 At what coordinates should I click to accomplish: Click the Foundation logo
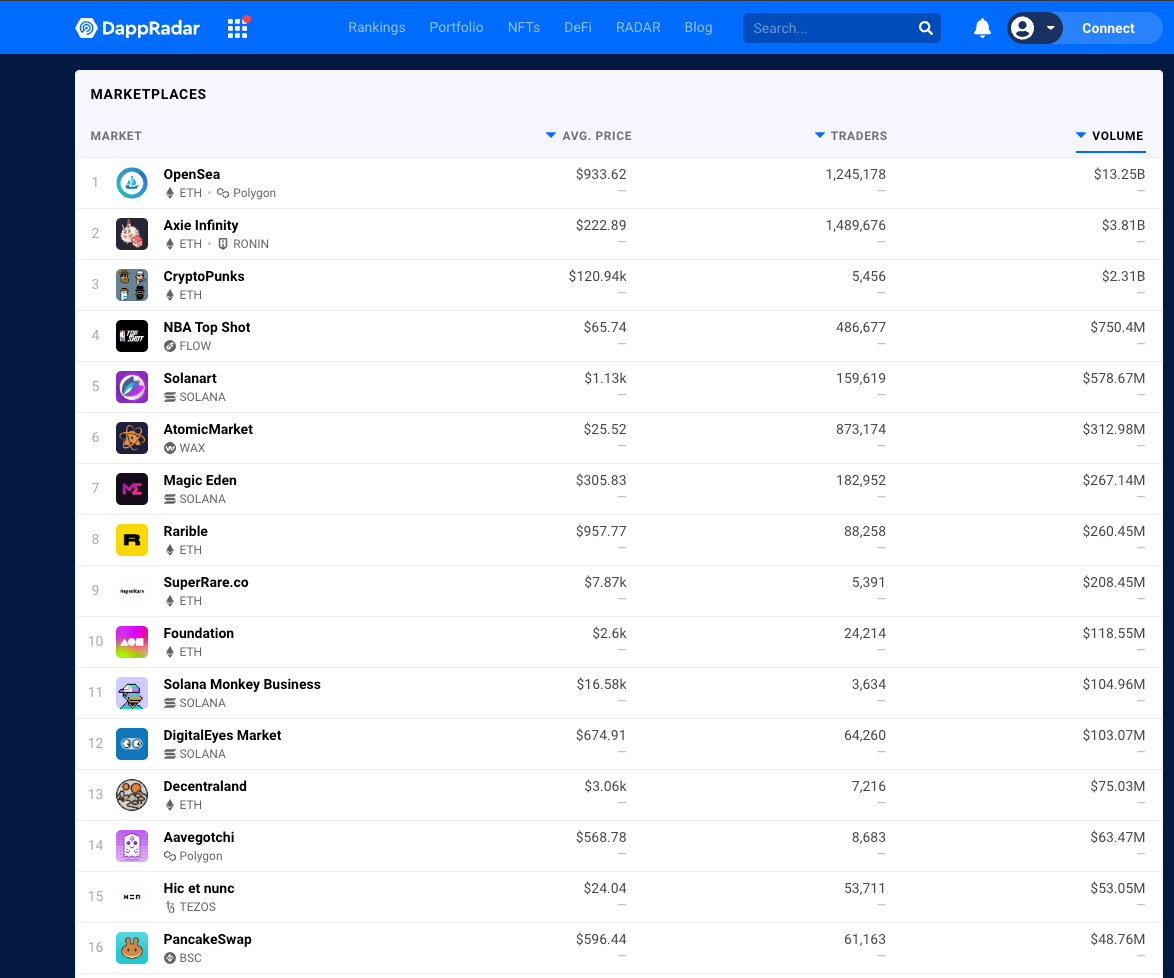pyautogui.click(x=132, y=642)
